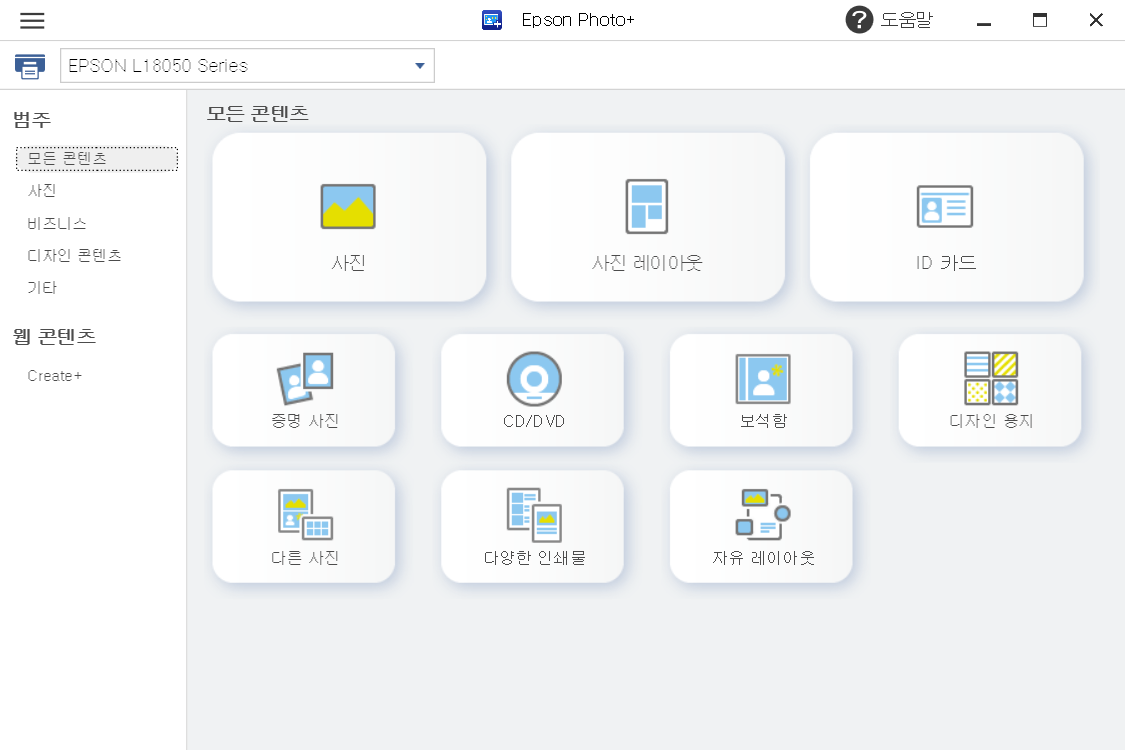
Task: Open the CD/DVD label icon
Action: click(x=534, y=378)
